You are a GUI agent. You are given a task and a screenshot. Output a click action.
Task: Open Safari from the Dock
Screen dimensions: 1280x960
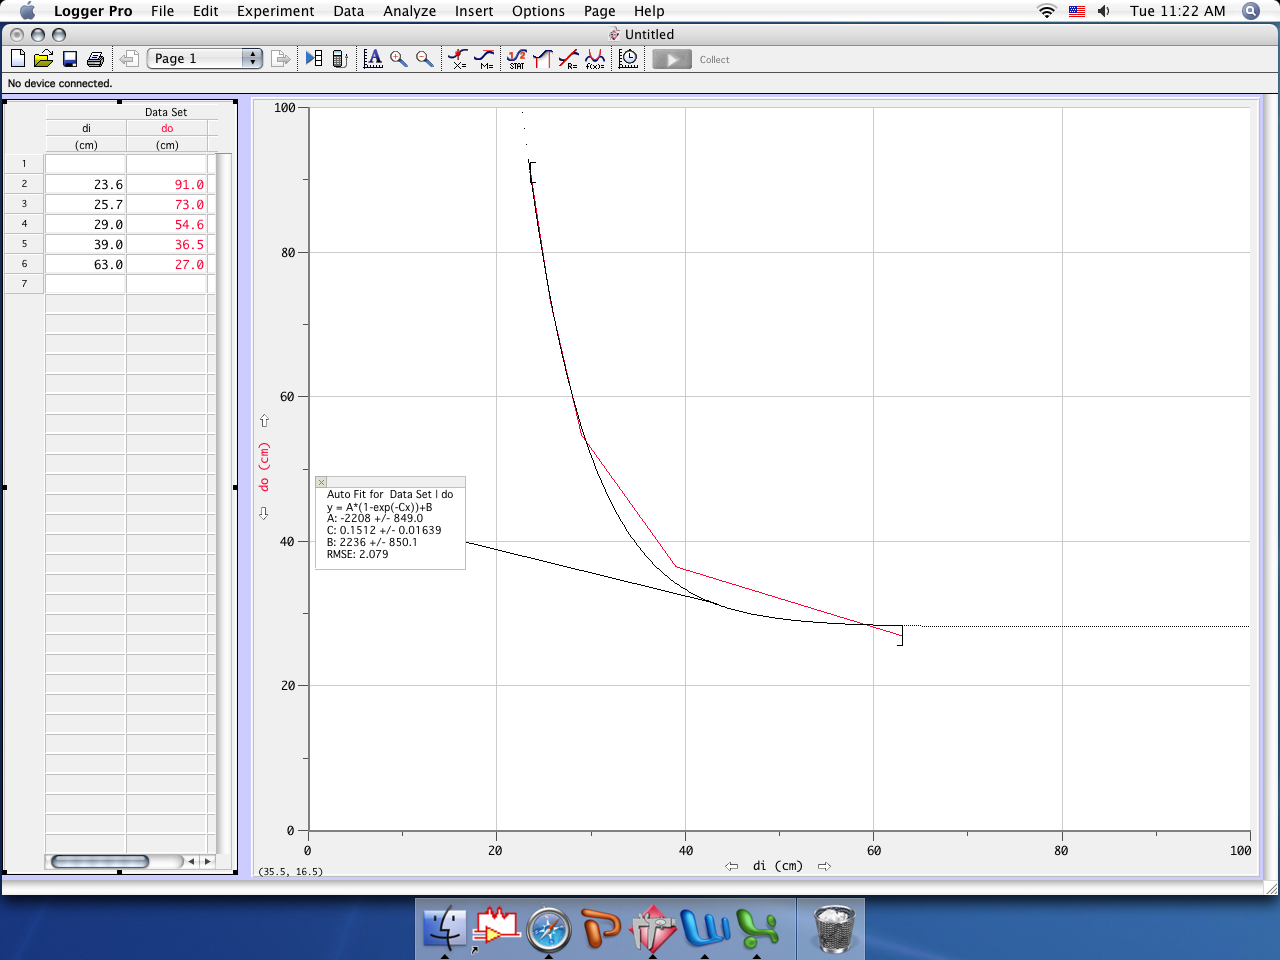pyautogui.click(x=549, y=929)
